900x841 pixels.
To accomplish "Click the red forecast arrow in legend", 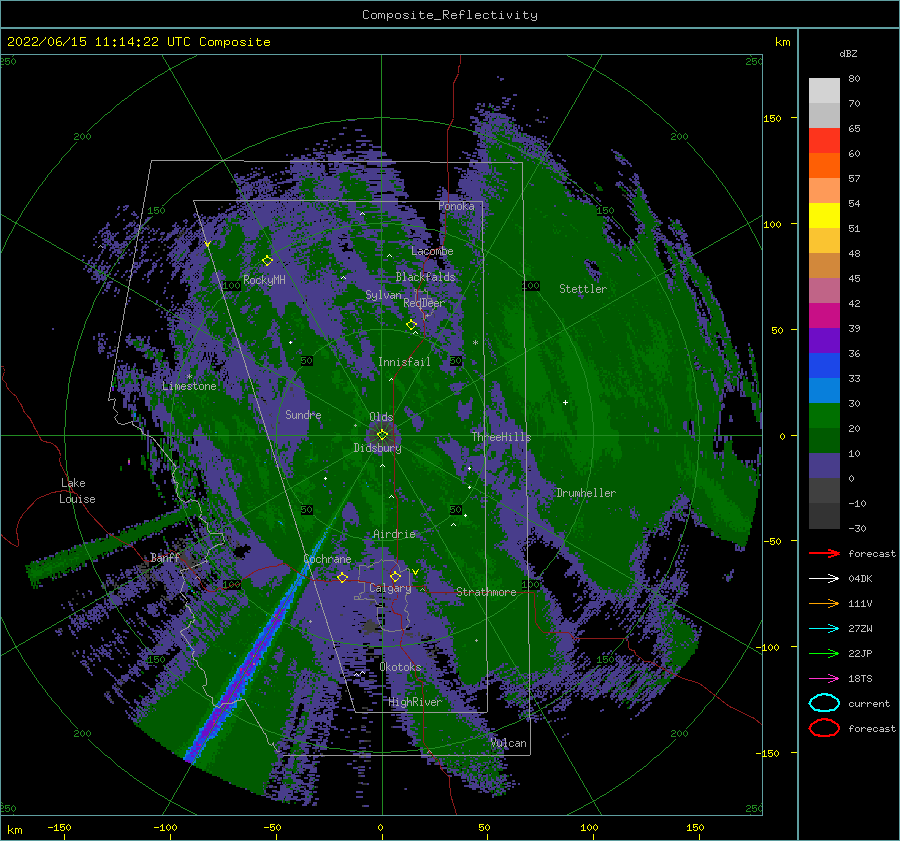I will [x=824, y=553].
